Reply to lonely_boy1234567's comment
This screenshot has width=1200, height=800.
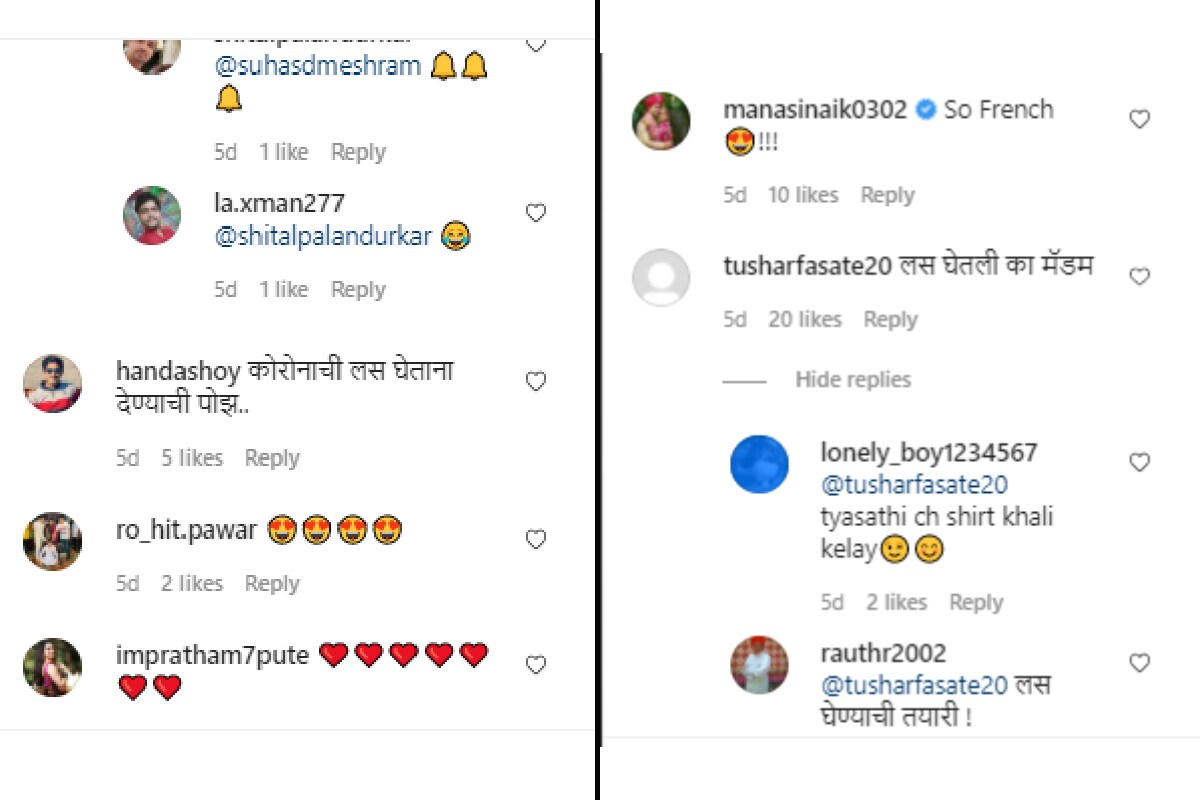pos(975,602)
